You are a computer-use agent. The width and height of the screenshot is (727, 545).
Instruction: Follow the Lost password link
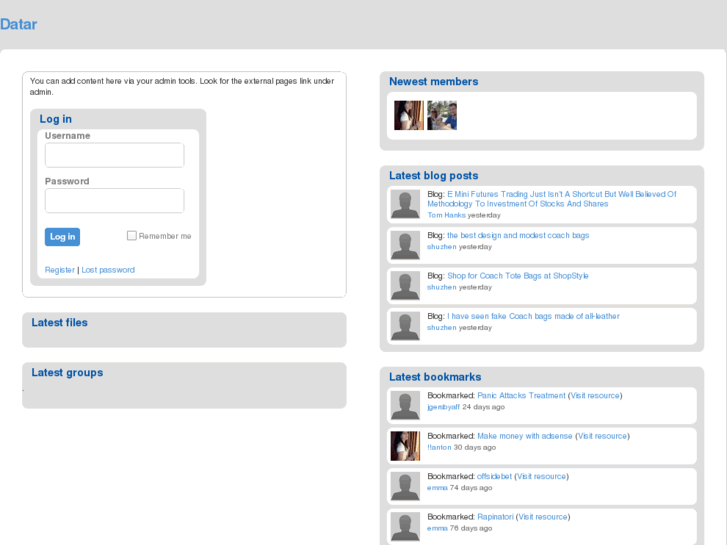108,270
